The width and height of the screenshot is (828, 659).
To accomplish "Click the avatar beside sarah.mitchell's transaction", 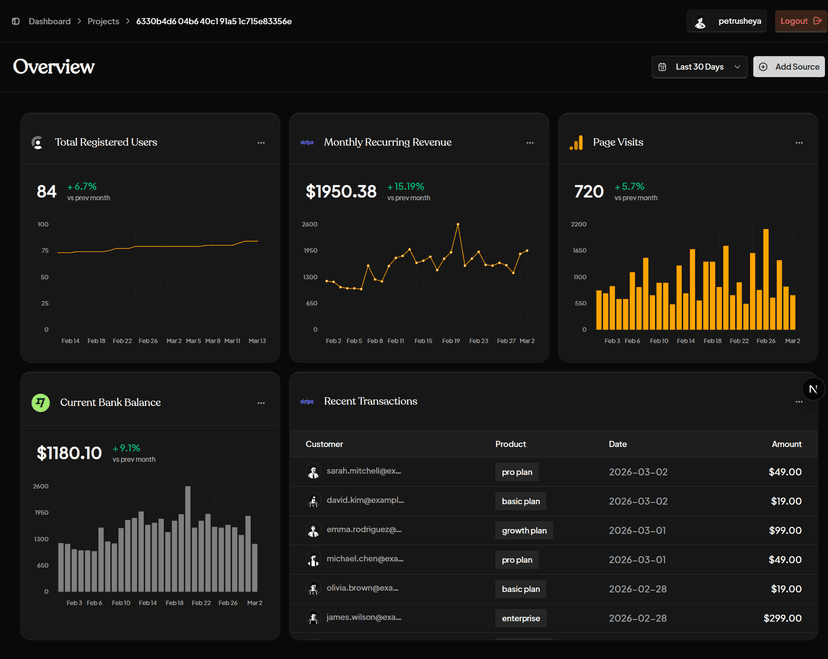I will [x=313, y=472].
